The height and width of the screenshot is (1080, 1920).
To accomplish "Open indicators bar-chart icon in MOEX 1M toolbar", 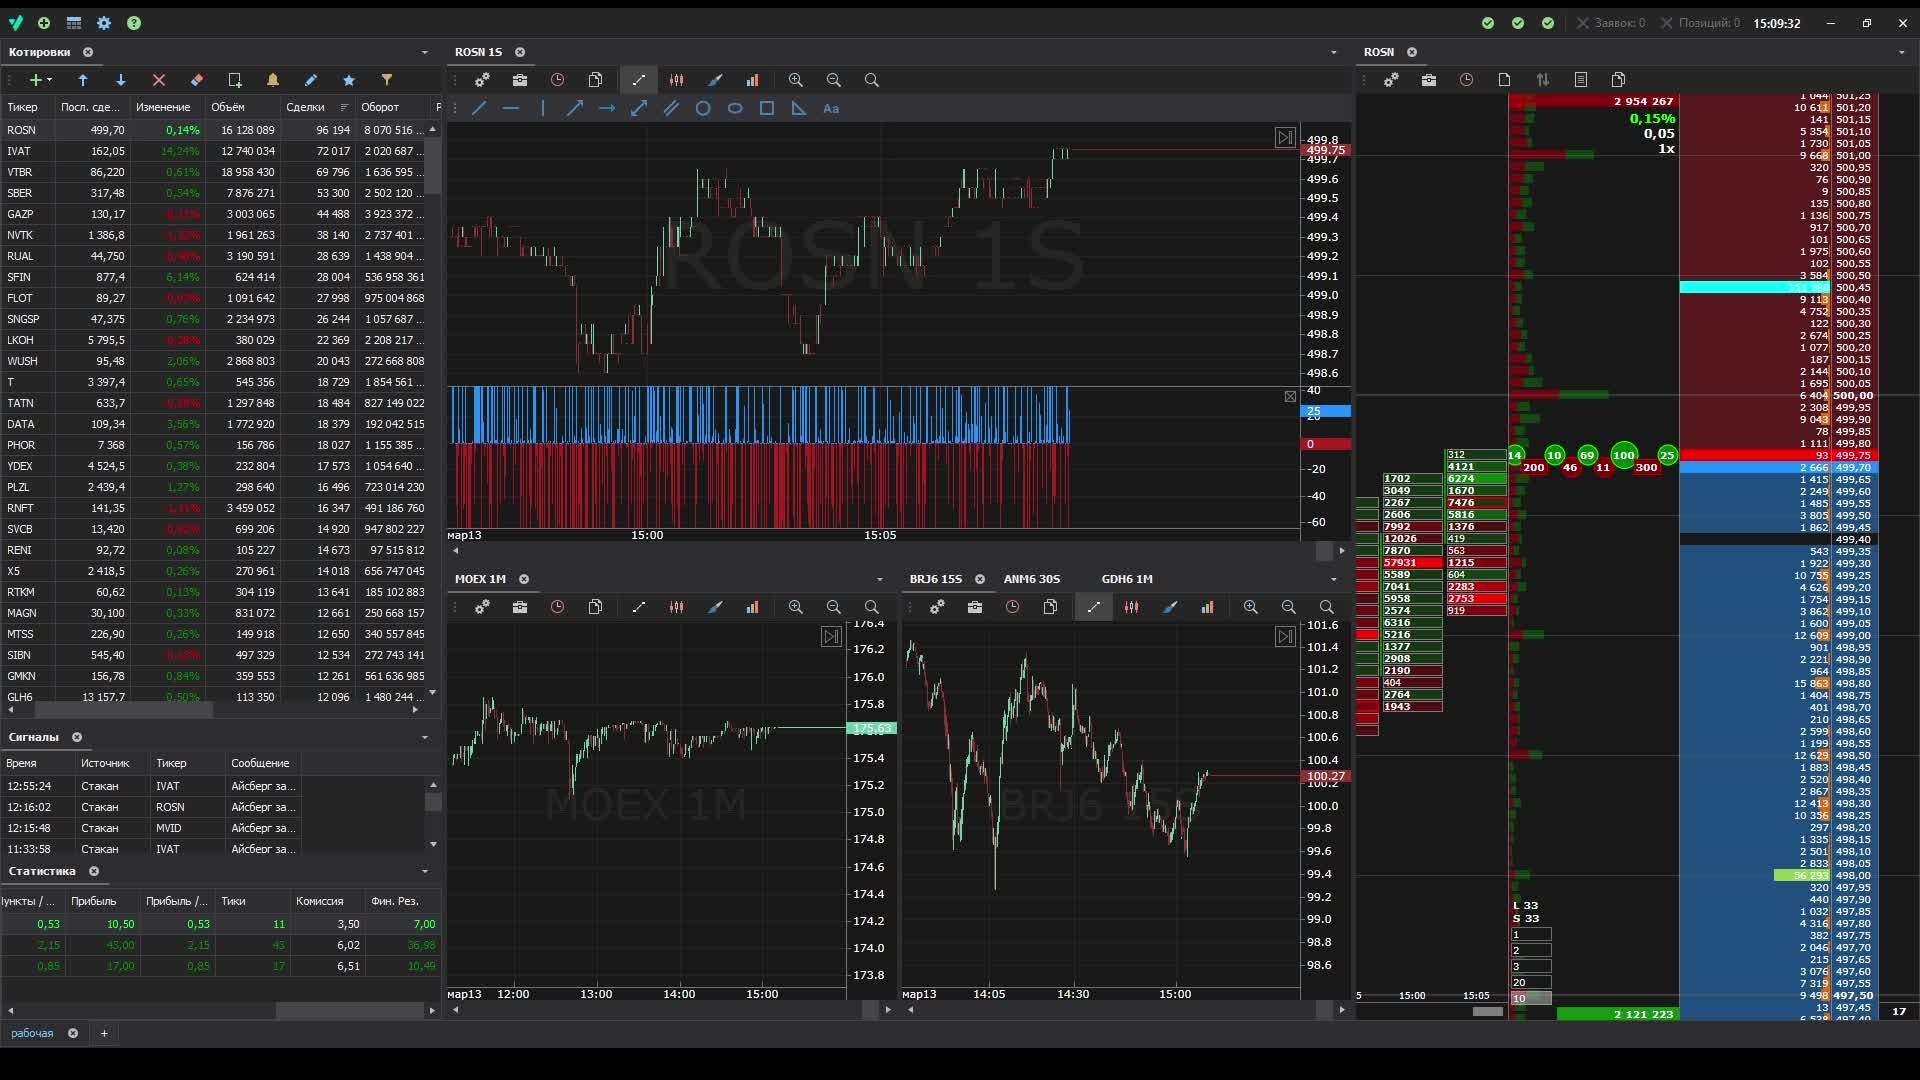I will pos(753,607).
